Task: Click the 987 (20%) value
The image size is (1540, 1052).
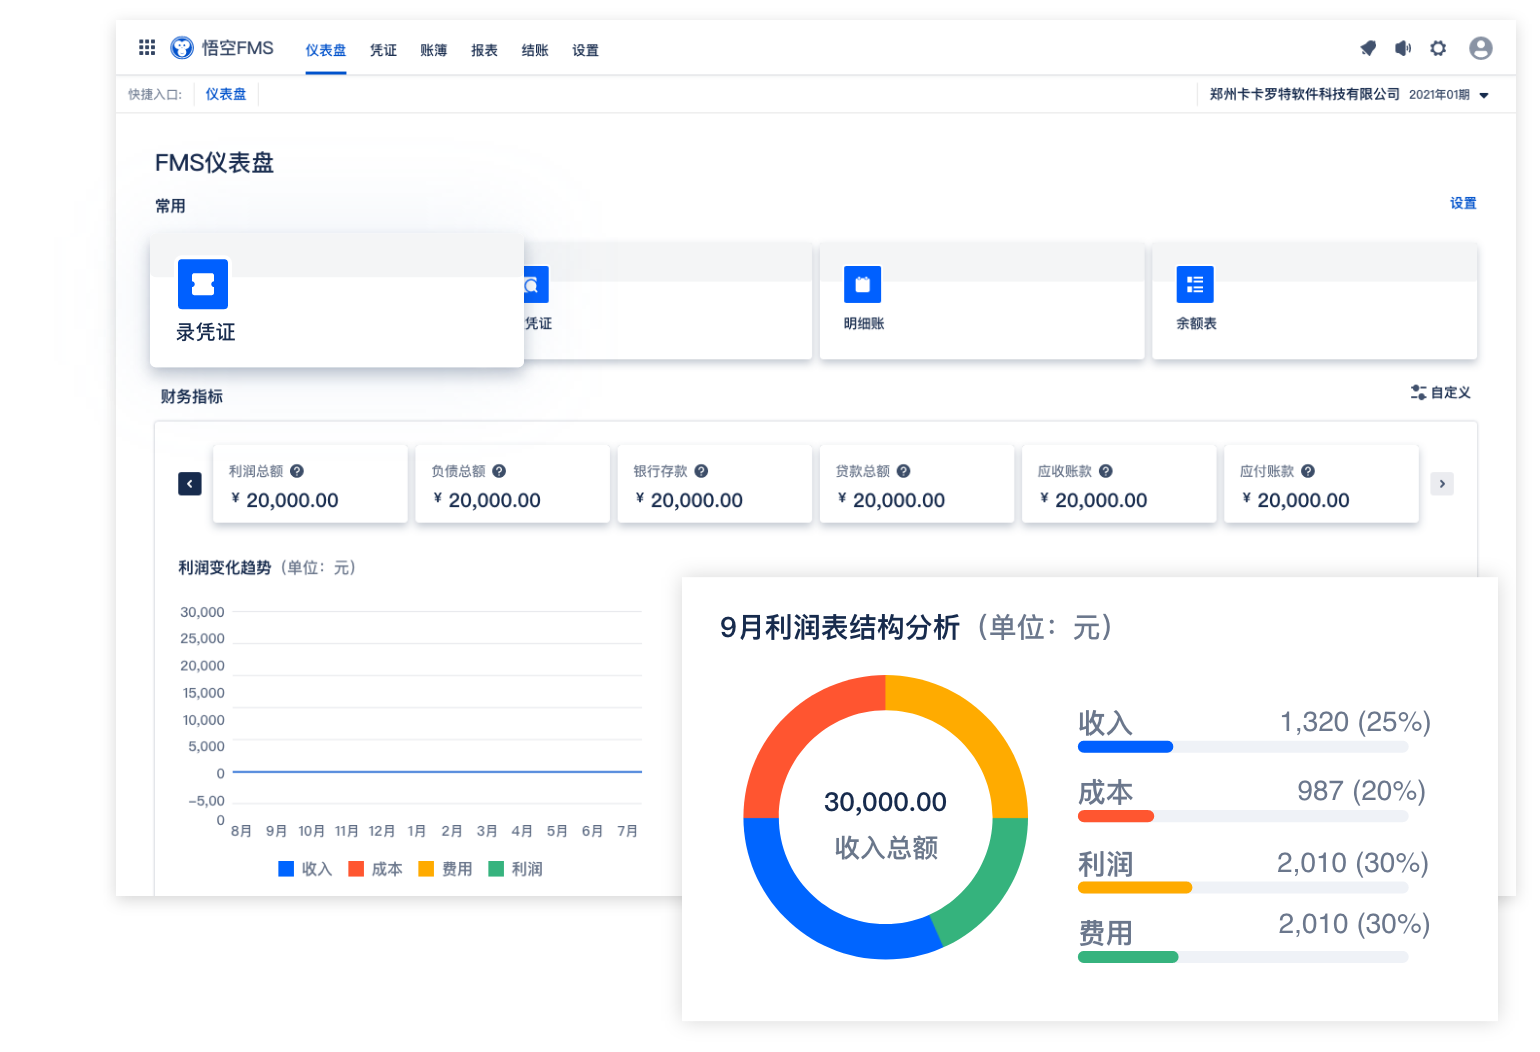Action: click(1361, 791)
